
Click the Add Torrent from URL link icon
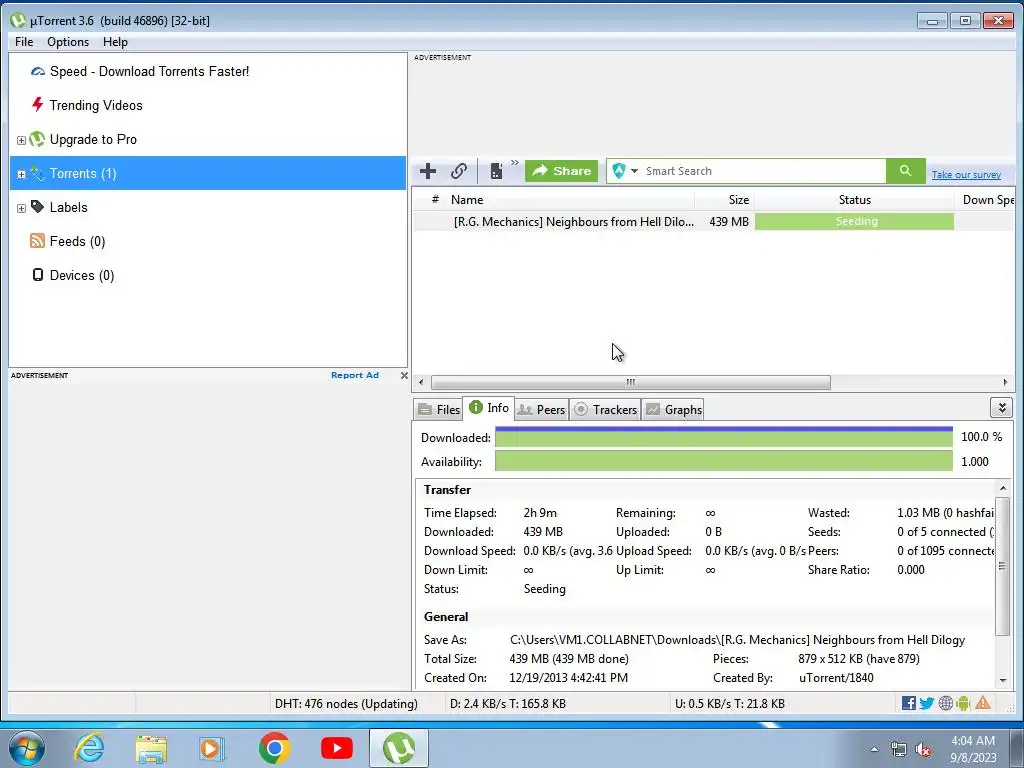[x=459, y=171]
